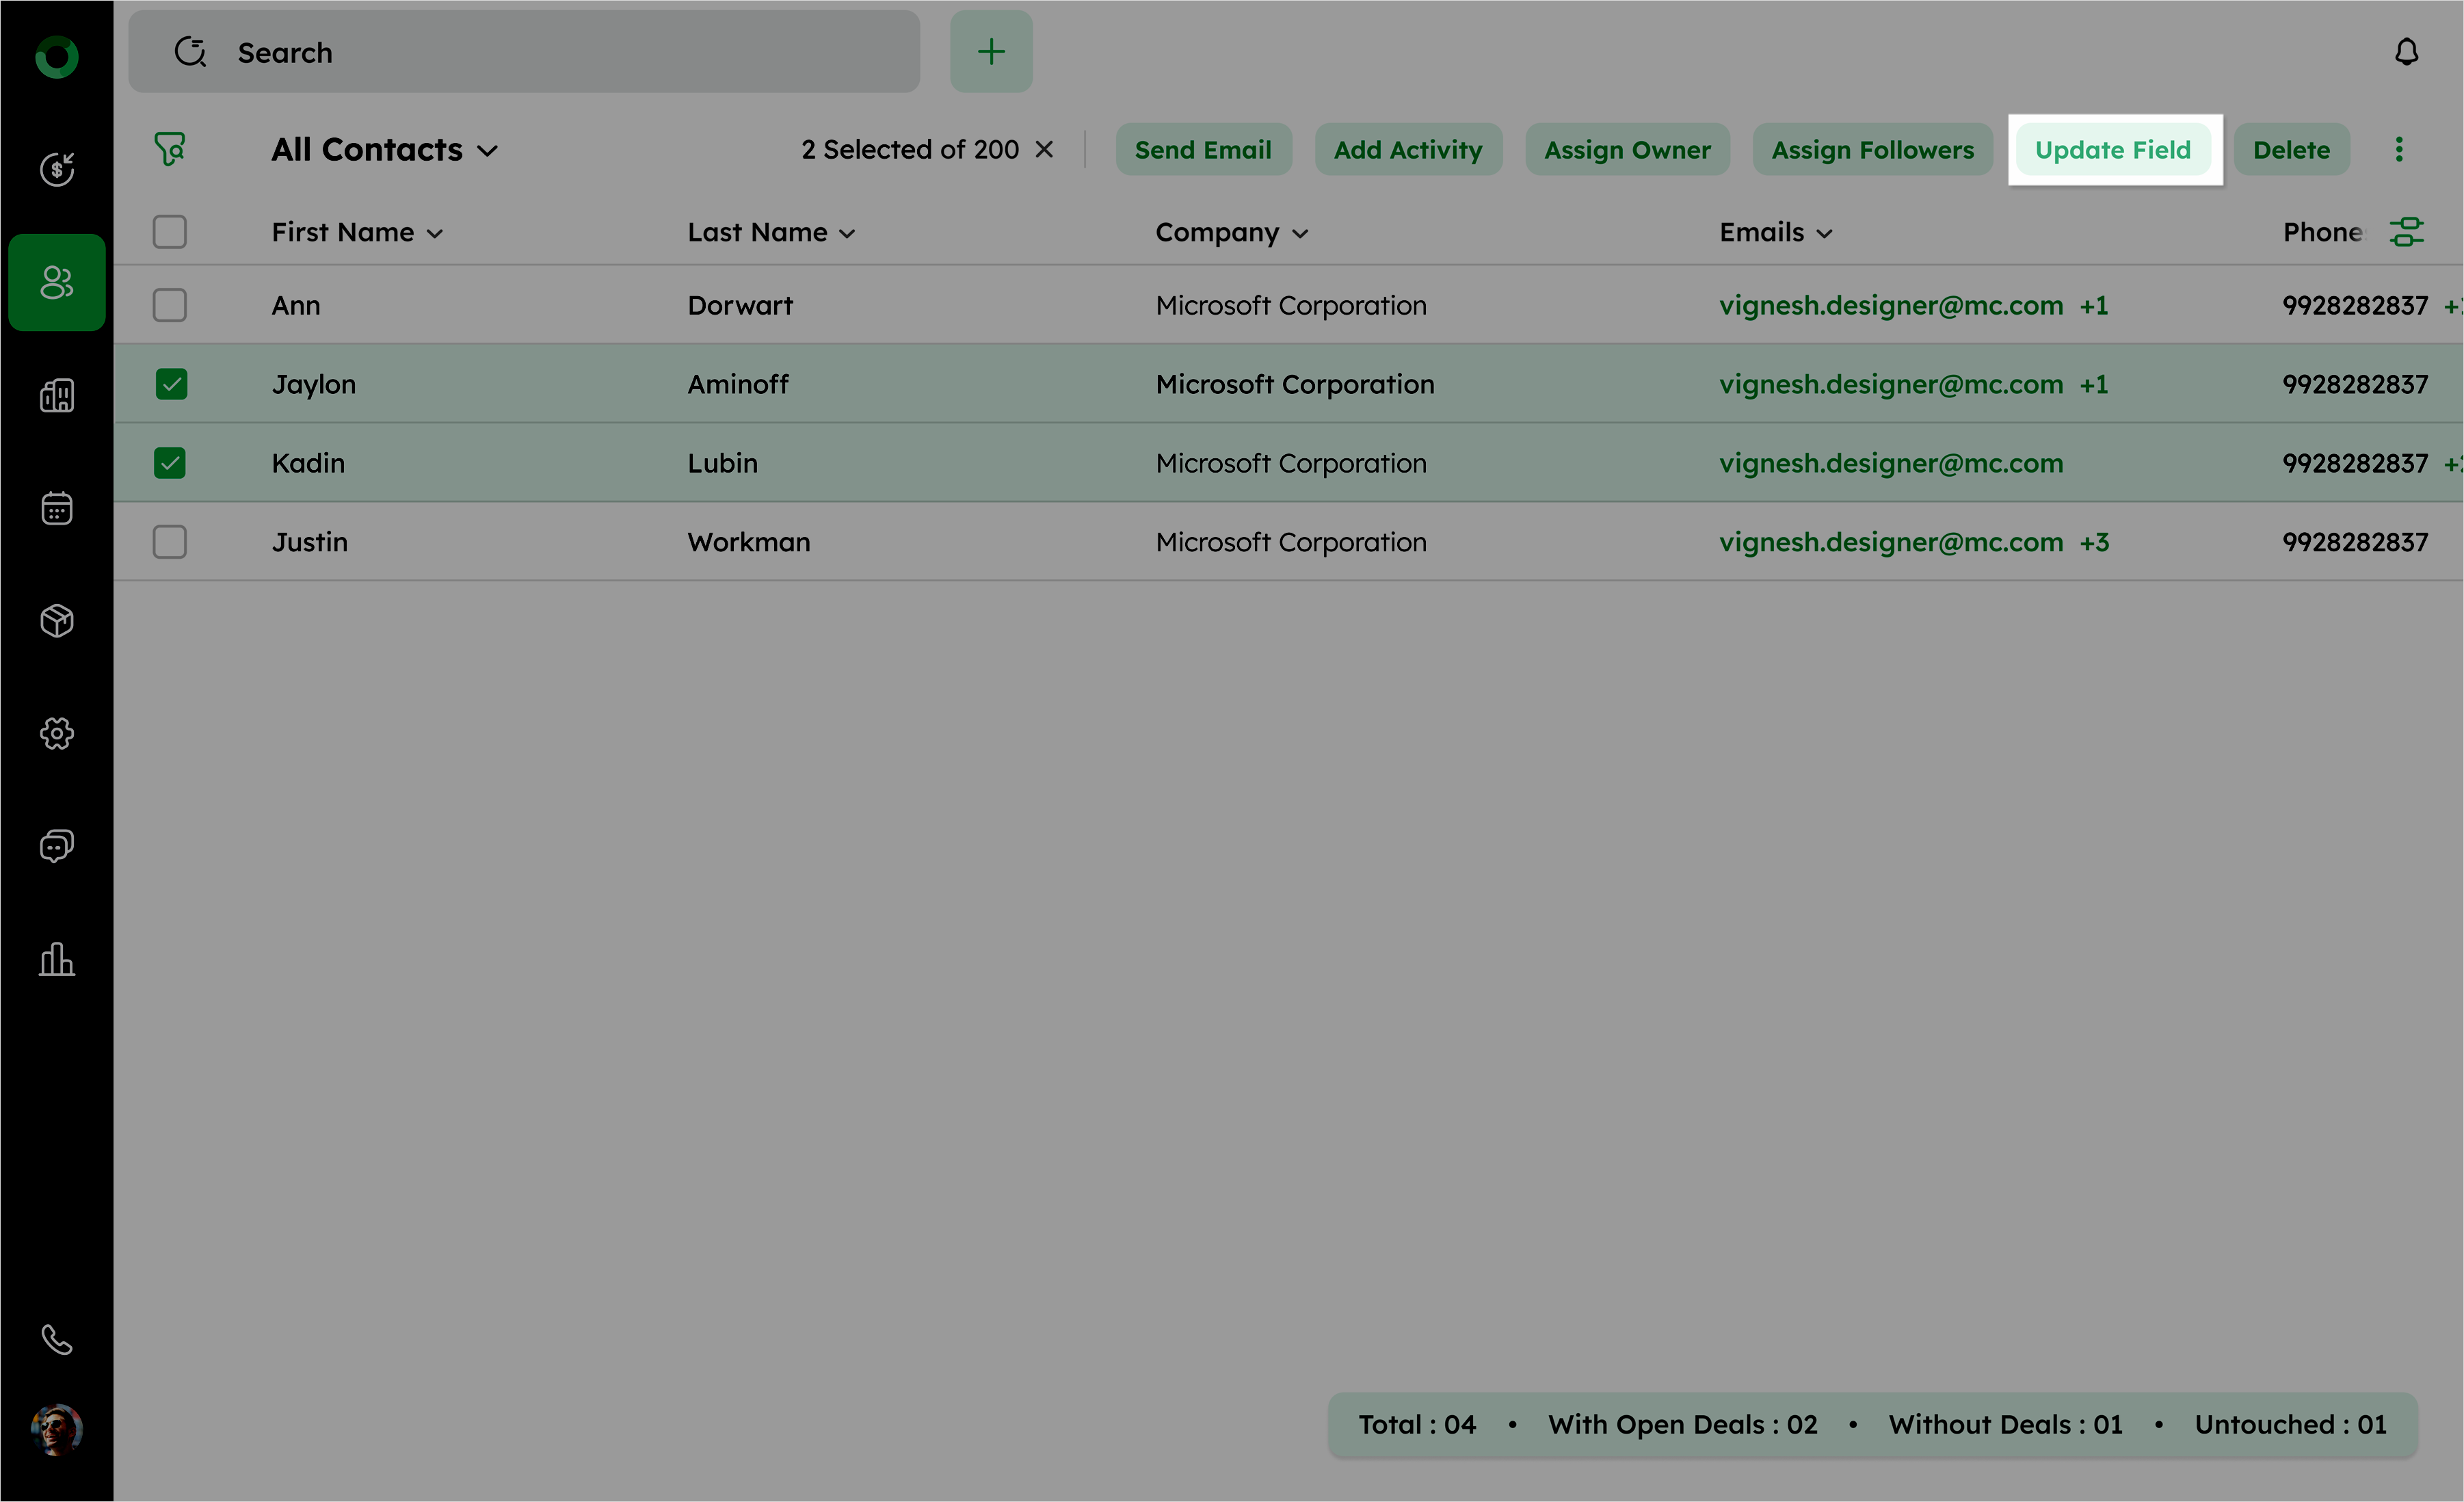Open the calendar activities sidebar icon

[x=57, y=508]
